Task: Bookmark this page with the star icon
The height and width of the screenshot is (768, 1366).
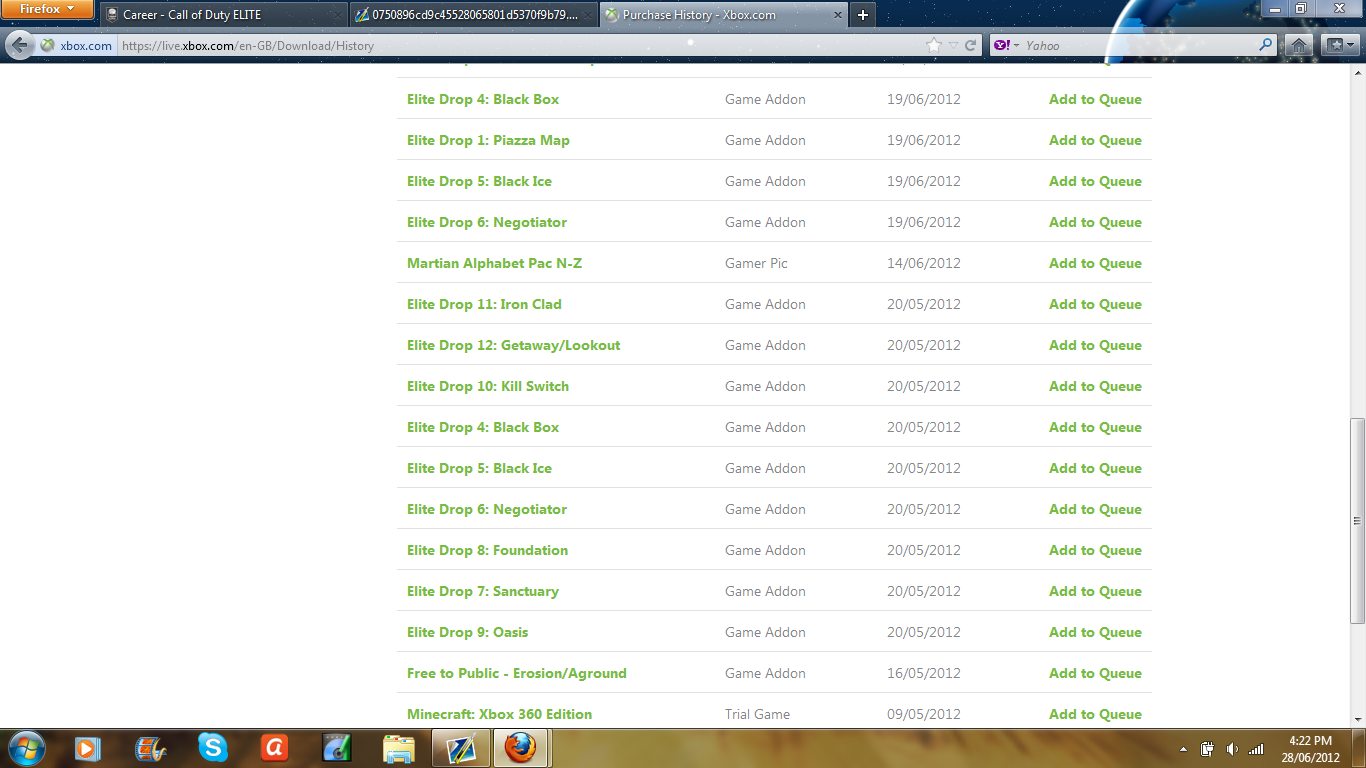Action: tap(934, 45)
